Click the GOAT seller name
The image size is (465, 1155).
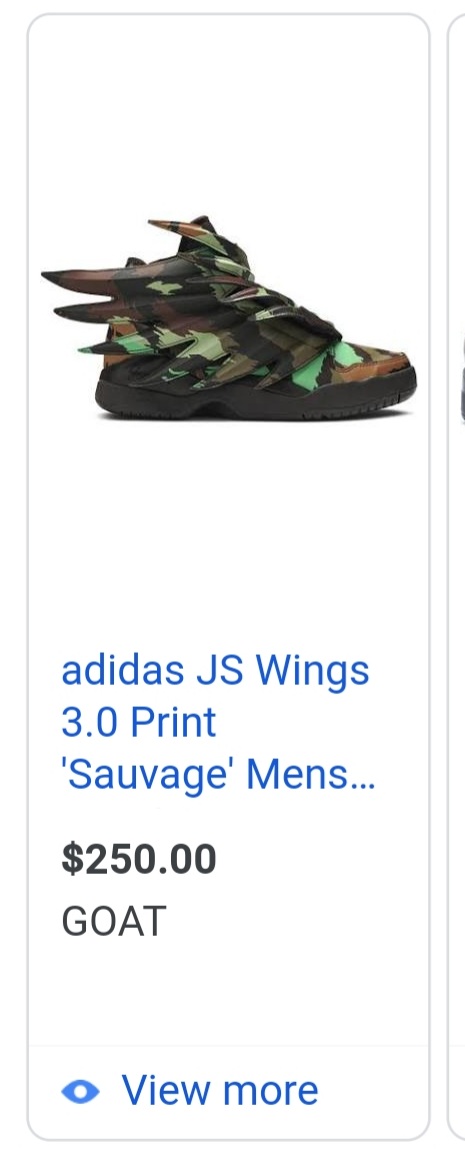pos(113,921)
